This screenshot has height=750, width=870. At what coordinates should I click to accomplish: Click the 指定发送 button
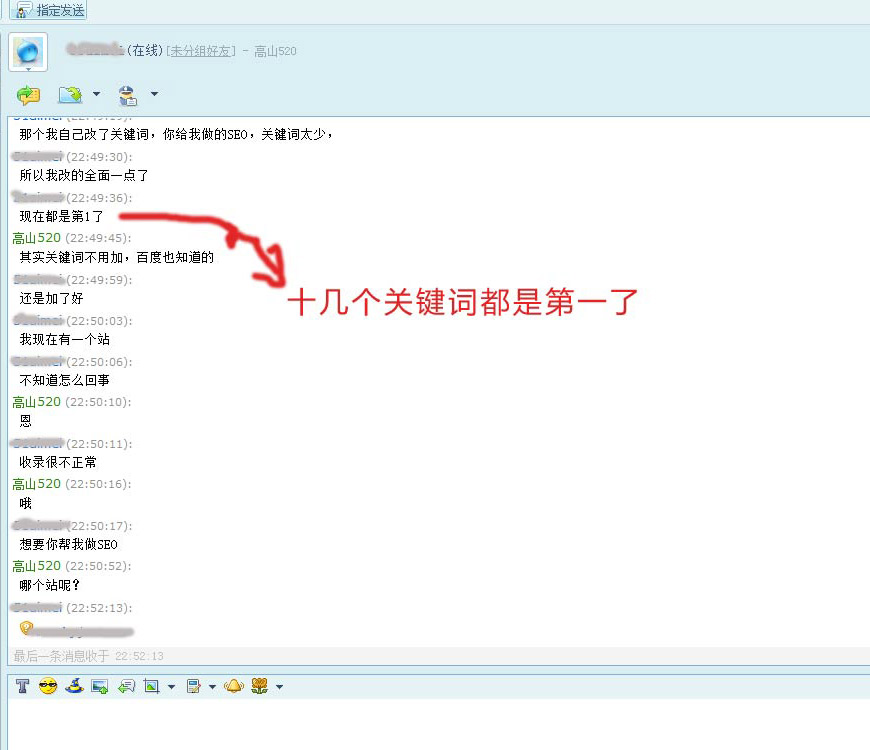[50, 10]
